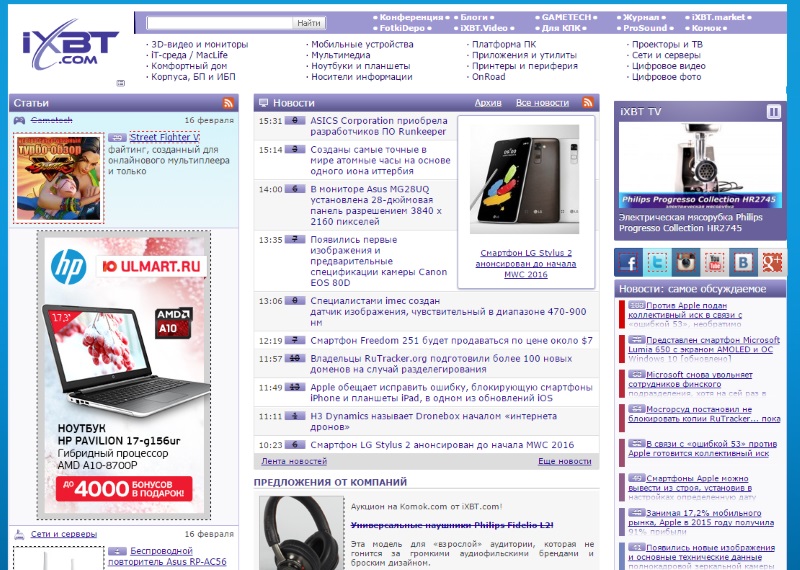
Task: Open comments badge for RuTracker.org news
Action: tap(294, 358)
